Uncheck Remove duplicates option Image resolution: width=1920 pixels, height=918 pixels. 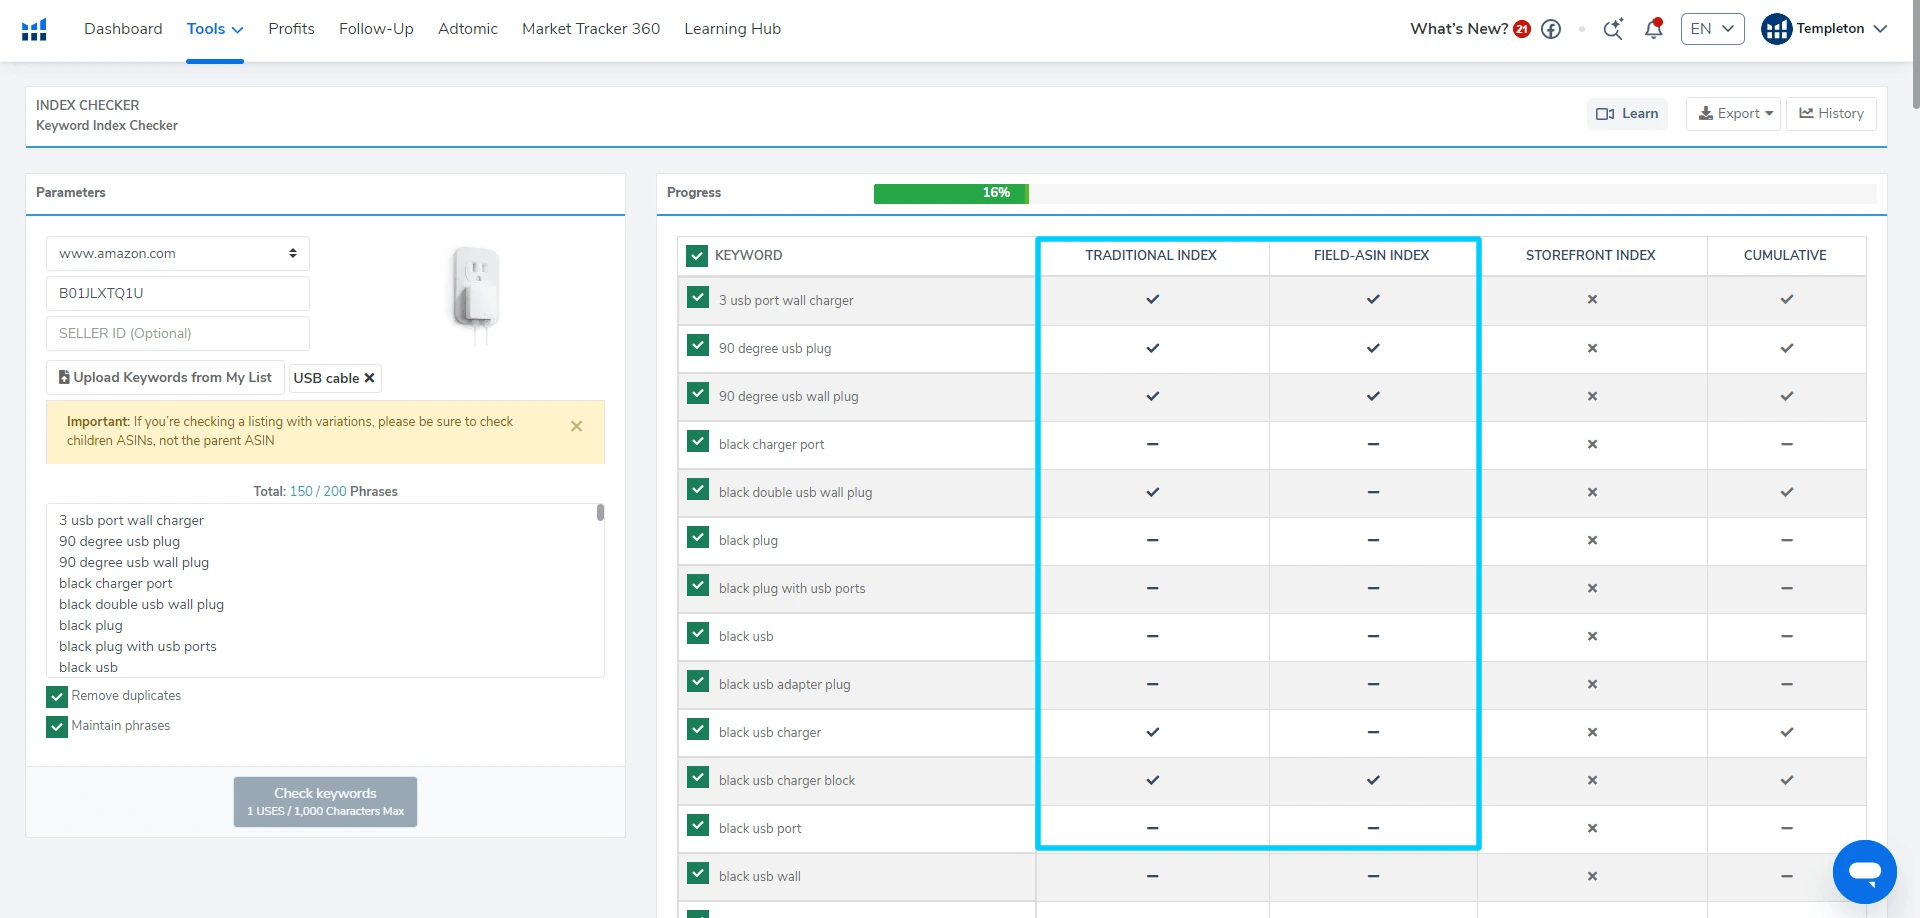pos(57,696)
